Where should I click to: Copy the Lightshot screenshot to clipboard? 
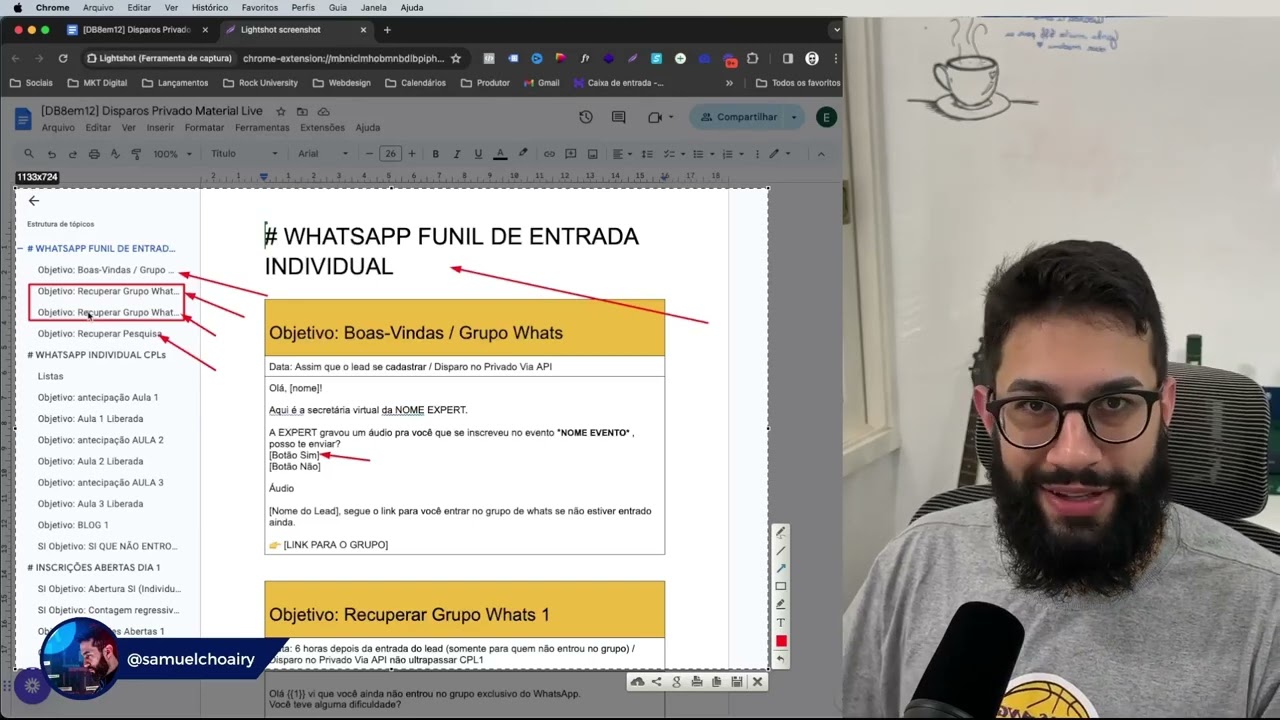[717, 682]
